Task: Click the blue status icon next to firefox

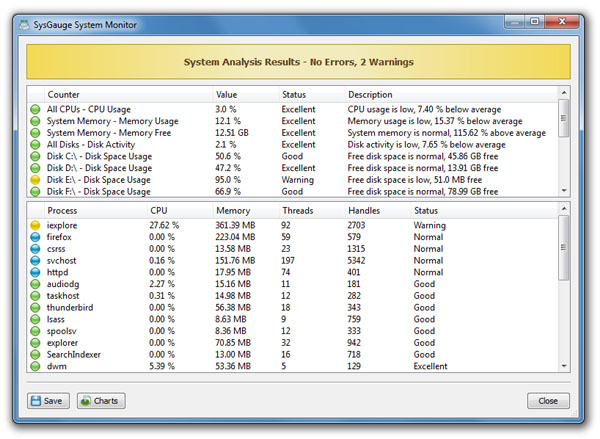Action: [35, 237]
